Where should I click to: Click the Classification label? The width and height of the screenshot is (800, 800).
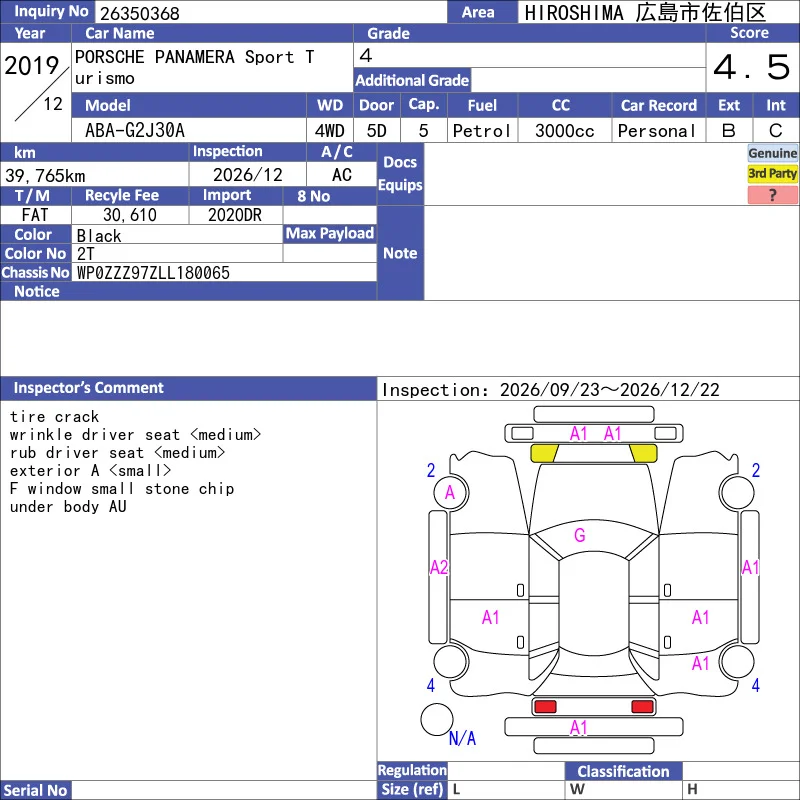pyautogui.click(x=623, y=771)
